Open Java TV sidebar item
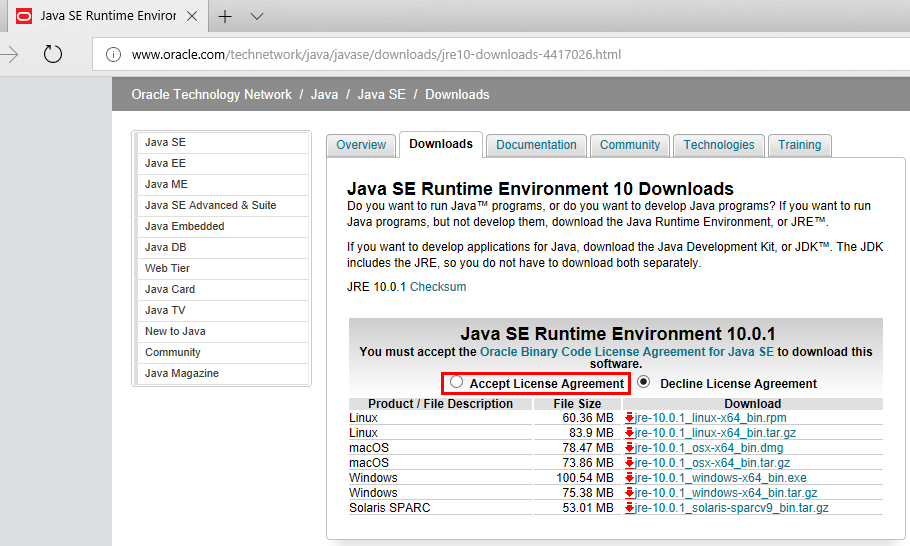 tap(222, 310)
